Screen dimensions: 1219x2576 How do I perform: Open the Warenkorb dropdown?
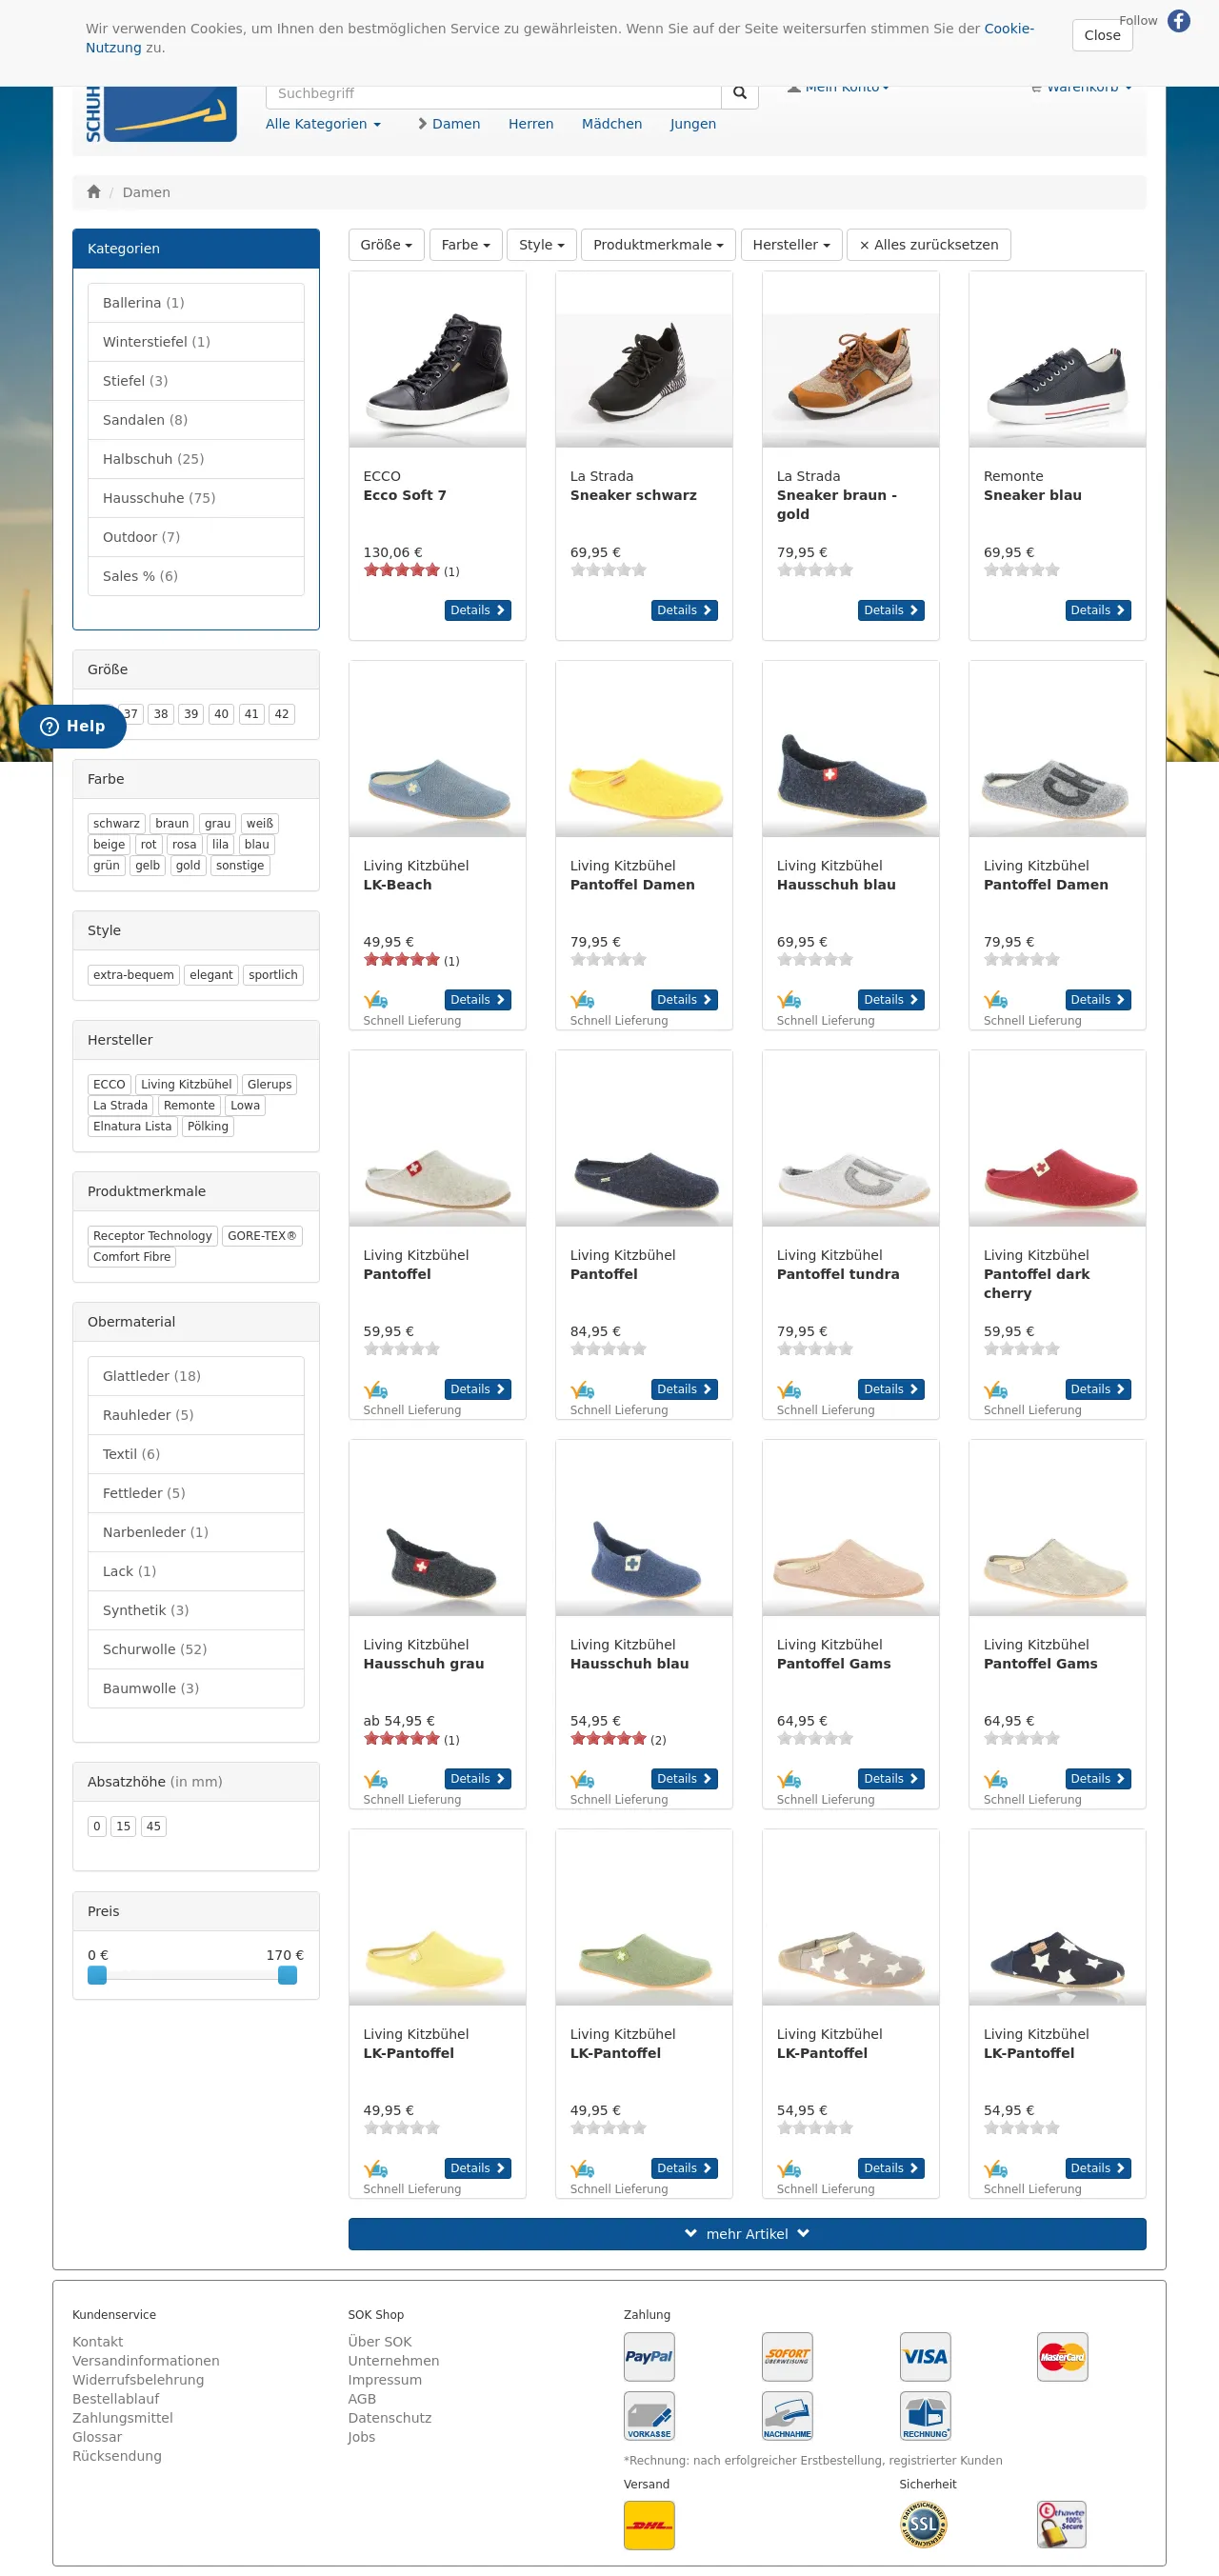(x=1082, y=90)
